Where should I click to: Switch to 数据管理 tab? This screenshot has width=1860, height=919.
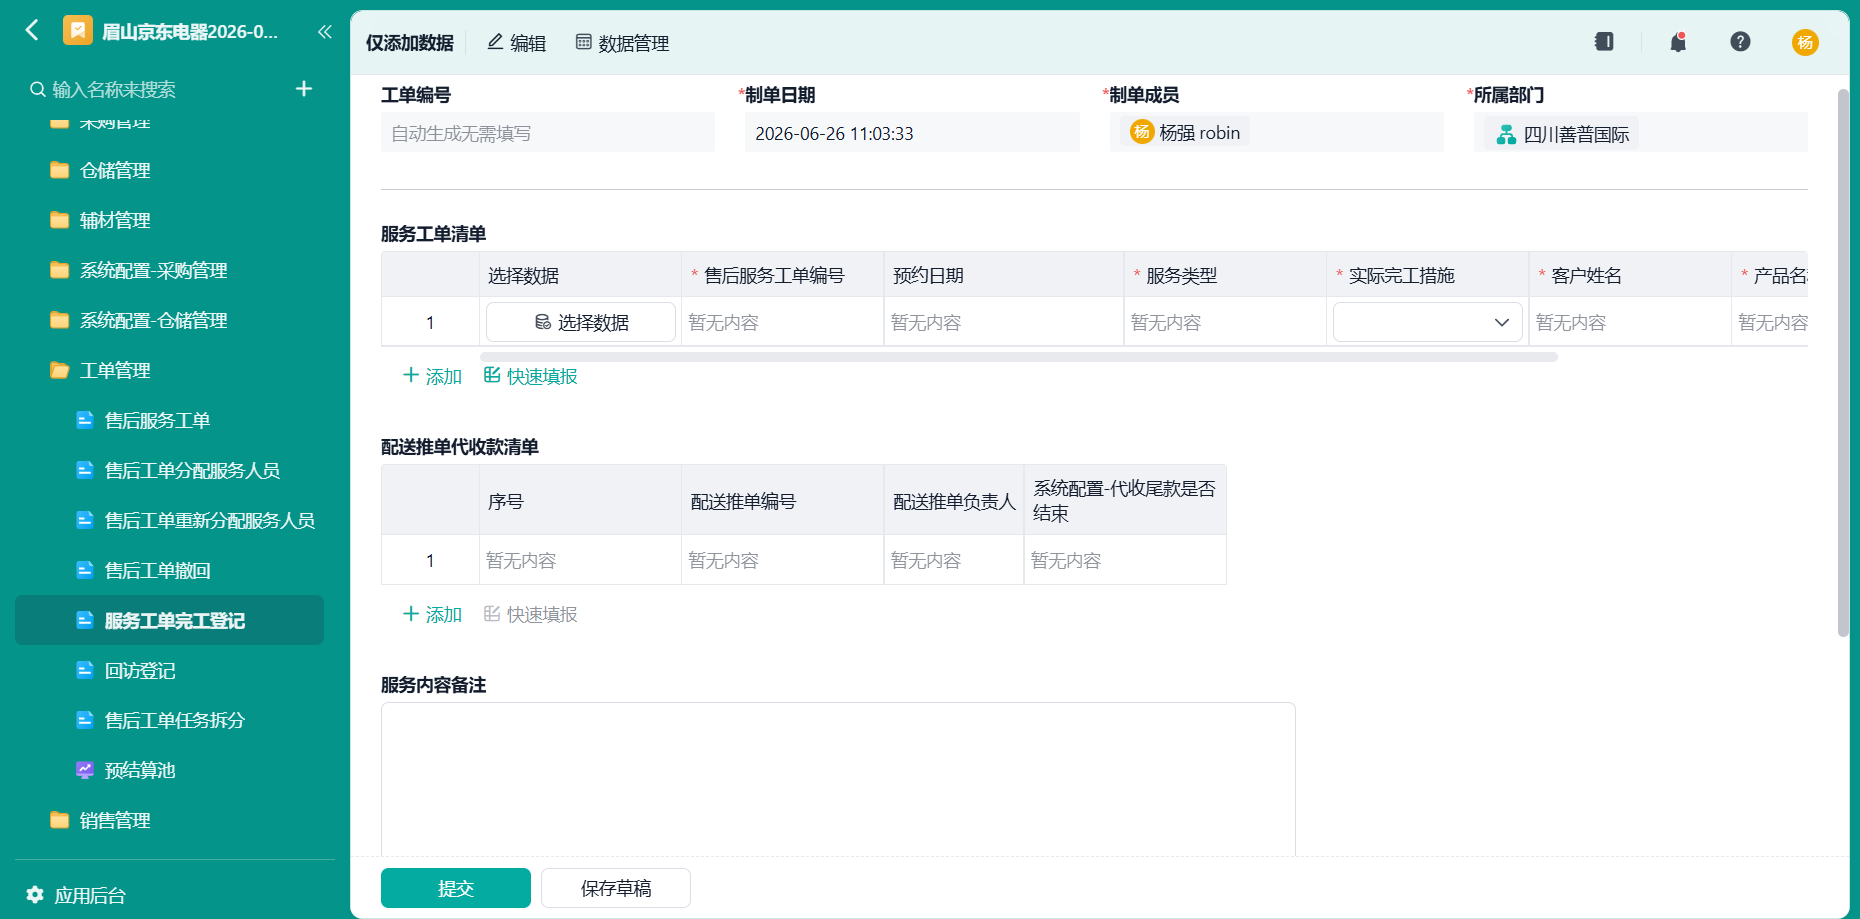point(622,43)
